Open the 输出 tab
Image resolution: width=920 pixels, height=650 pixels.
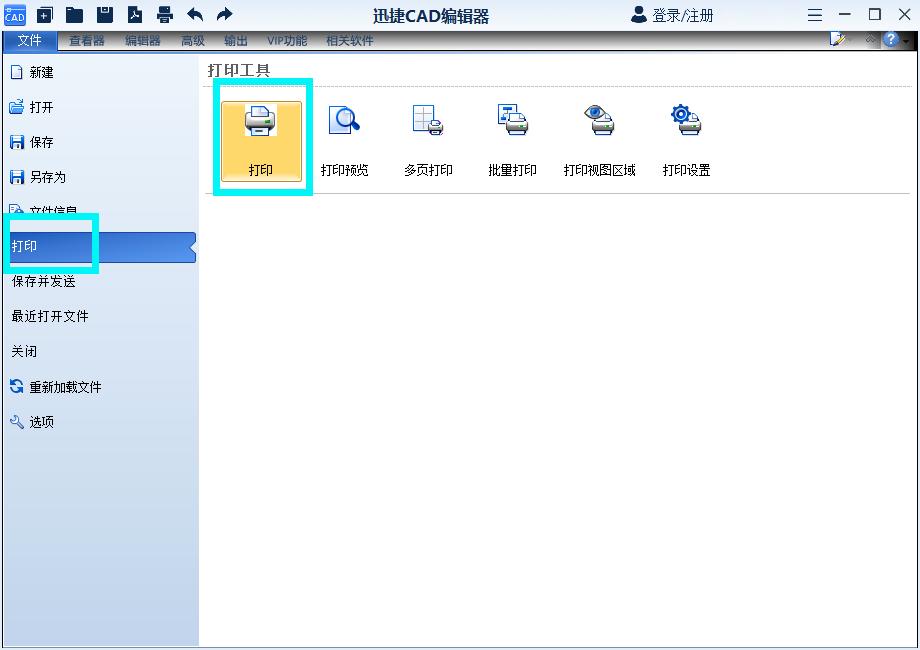(x=236, y=40)
